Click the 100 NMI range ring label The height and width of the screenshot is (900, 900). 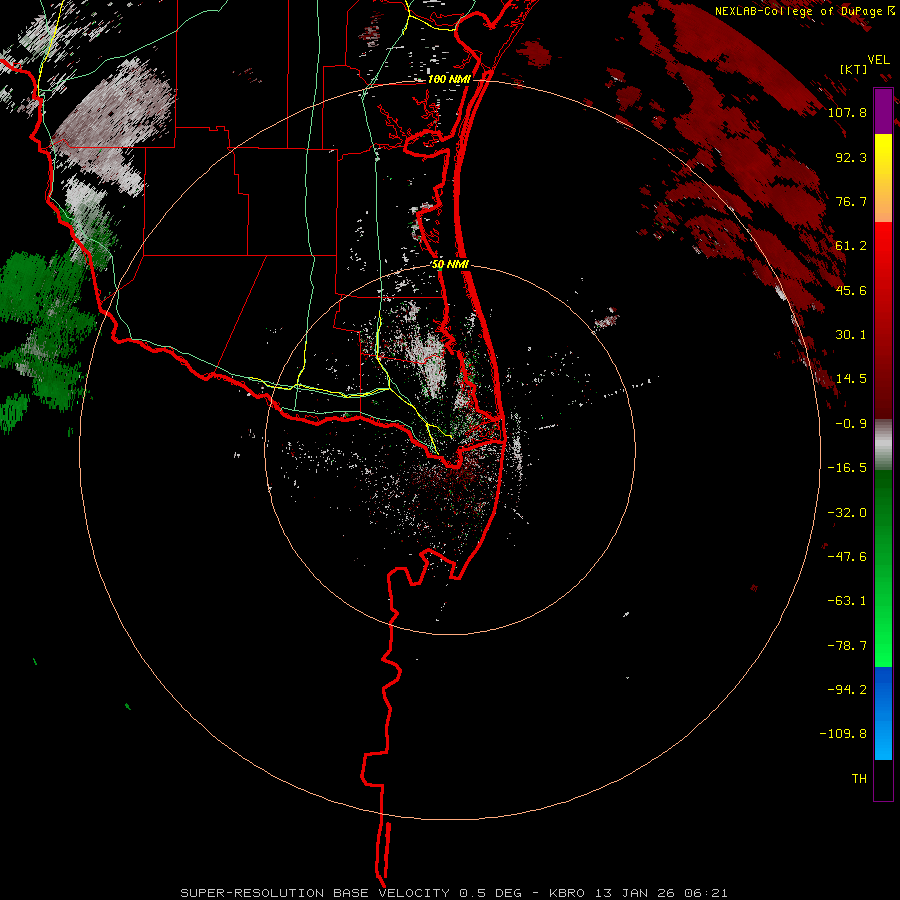[x=449, y=79]
